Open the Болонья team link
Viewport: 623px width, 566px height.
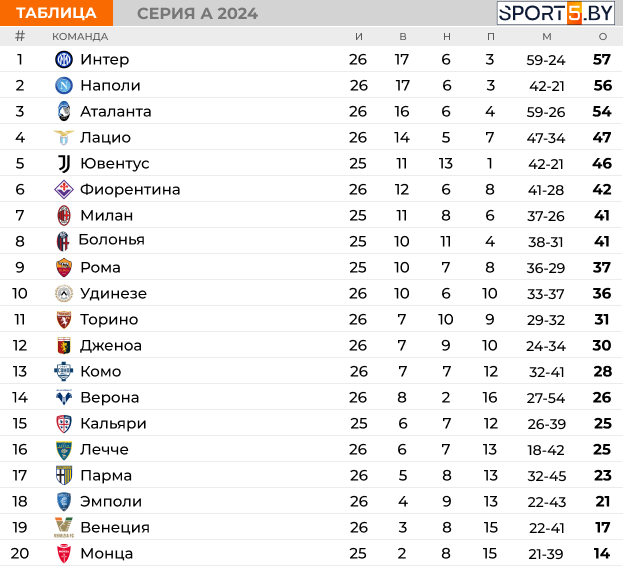[112, 240]
